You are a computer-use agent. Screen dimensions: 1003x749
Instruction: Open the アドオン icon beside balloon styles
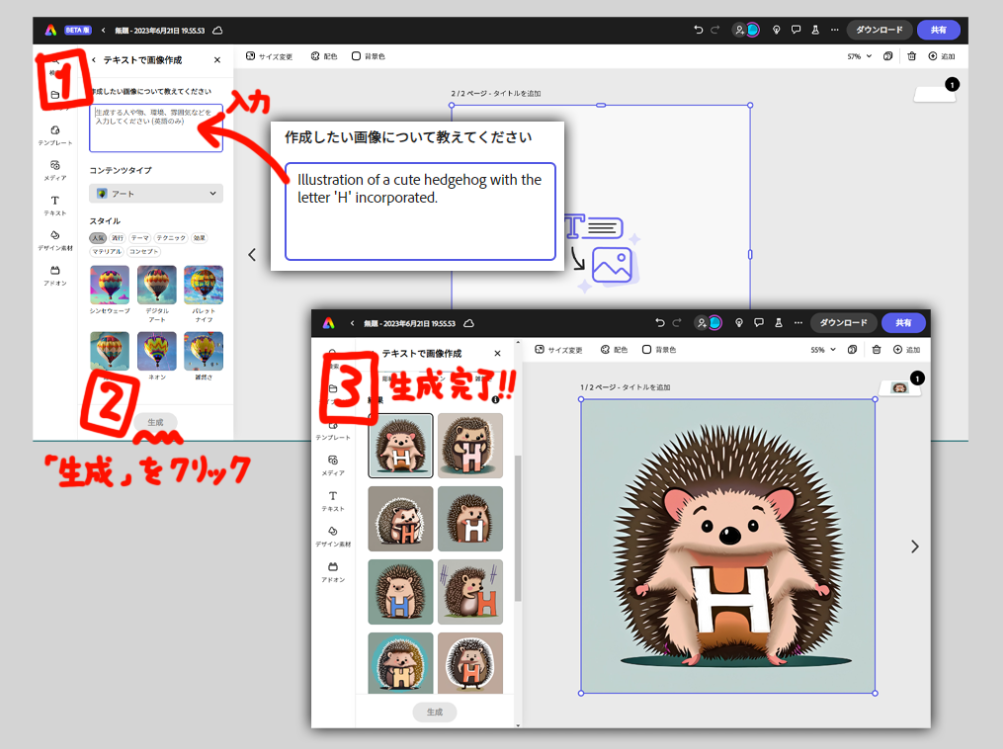tap(55, 274)
